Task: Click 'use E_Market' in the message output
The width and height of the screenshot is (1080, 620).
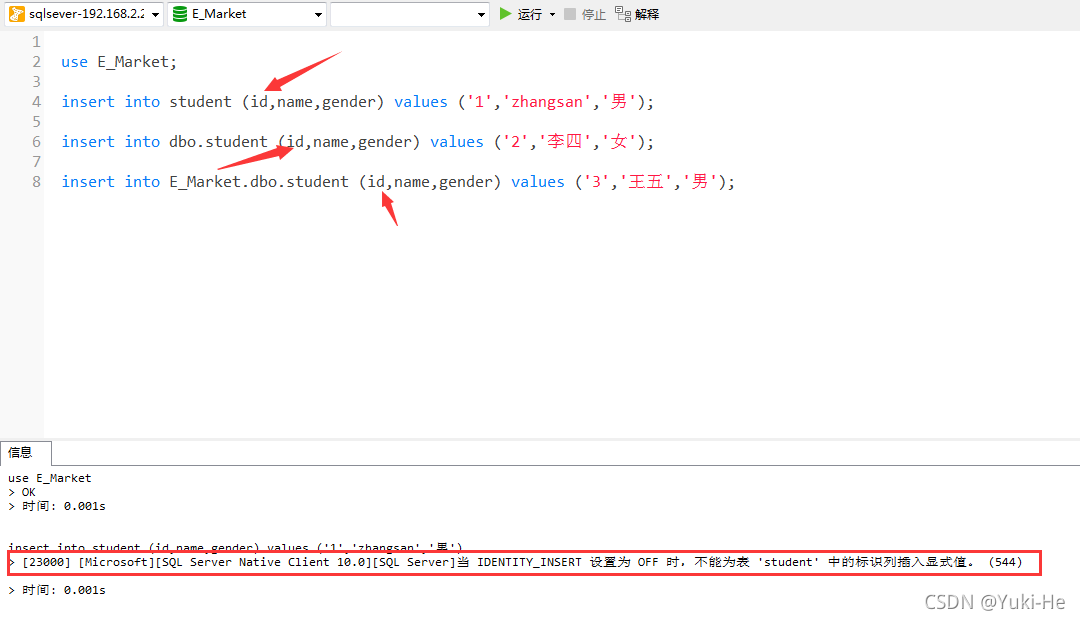Action: 50,478
